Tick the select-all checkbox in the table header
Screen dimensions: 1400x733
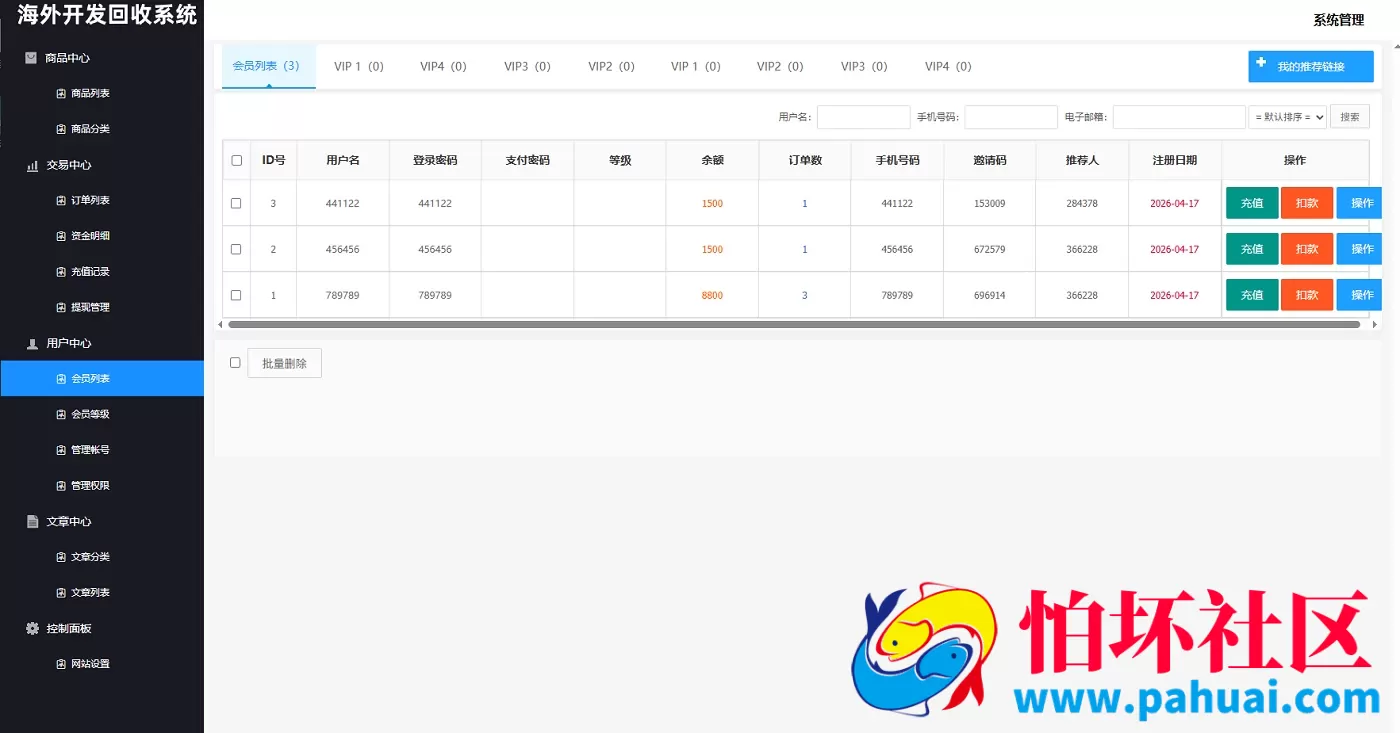click(x=237, y=160)
